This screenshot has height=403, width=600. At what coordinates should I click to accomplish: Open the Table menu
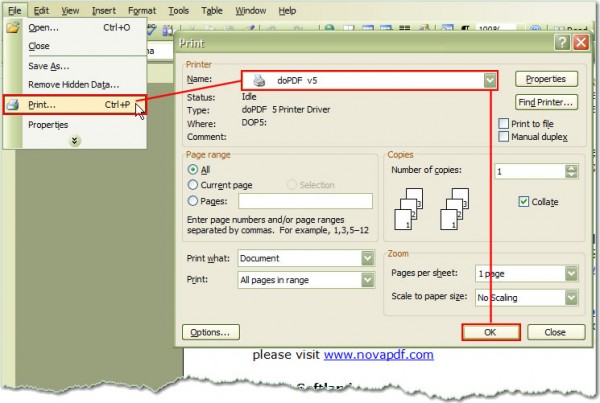[212, 11]
